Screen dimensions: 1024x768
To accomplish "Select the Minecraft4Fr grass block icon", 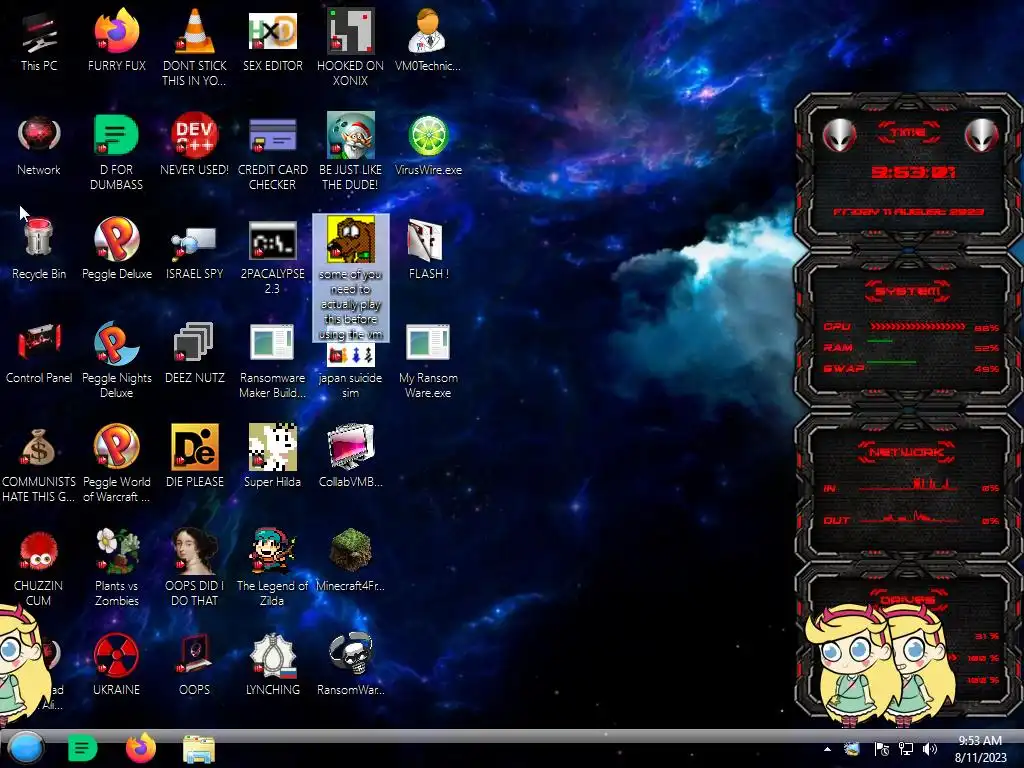I will pos(351,551).
